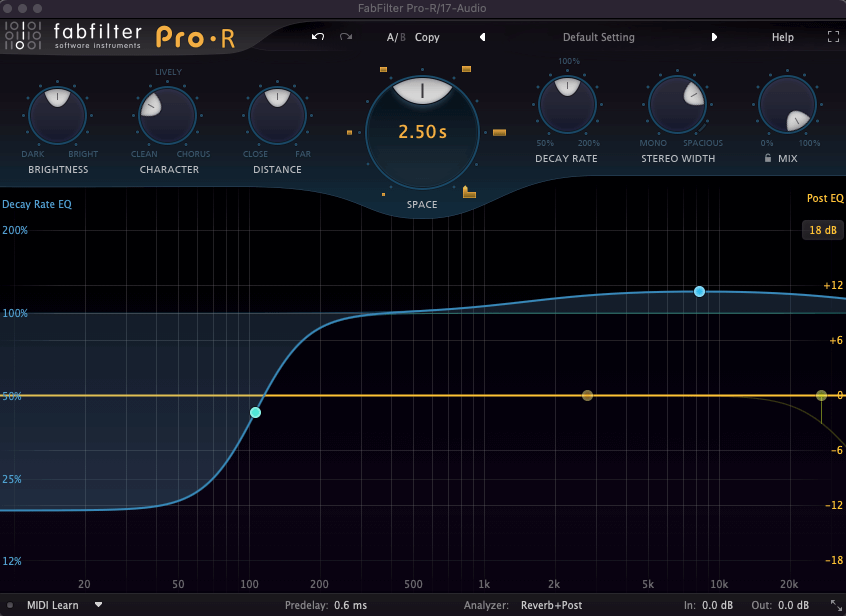Click the 12% label on the decay scale

12,561
